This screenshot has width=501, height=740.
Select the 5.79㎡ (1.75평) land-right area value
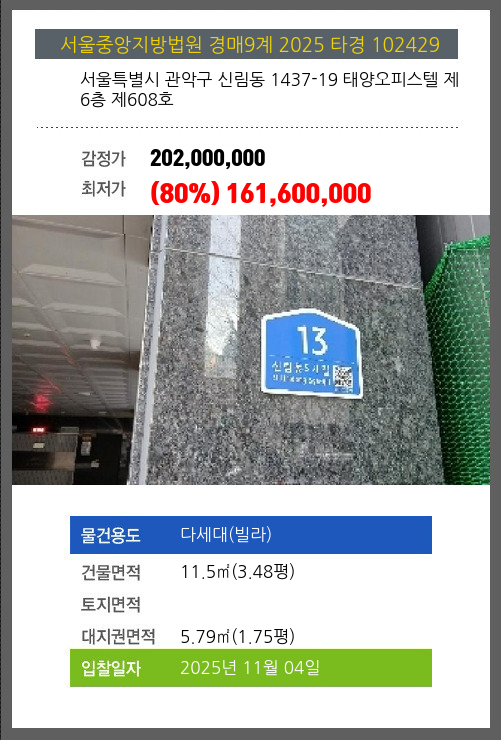pos(238,637)
